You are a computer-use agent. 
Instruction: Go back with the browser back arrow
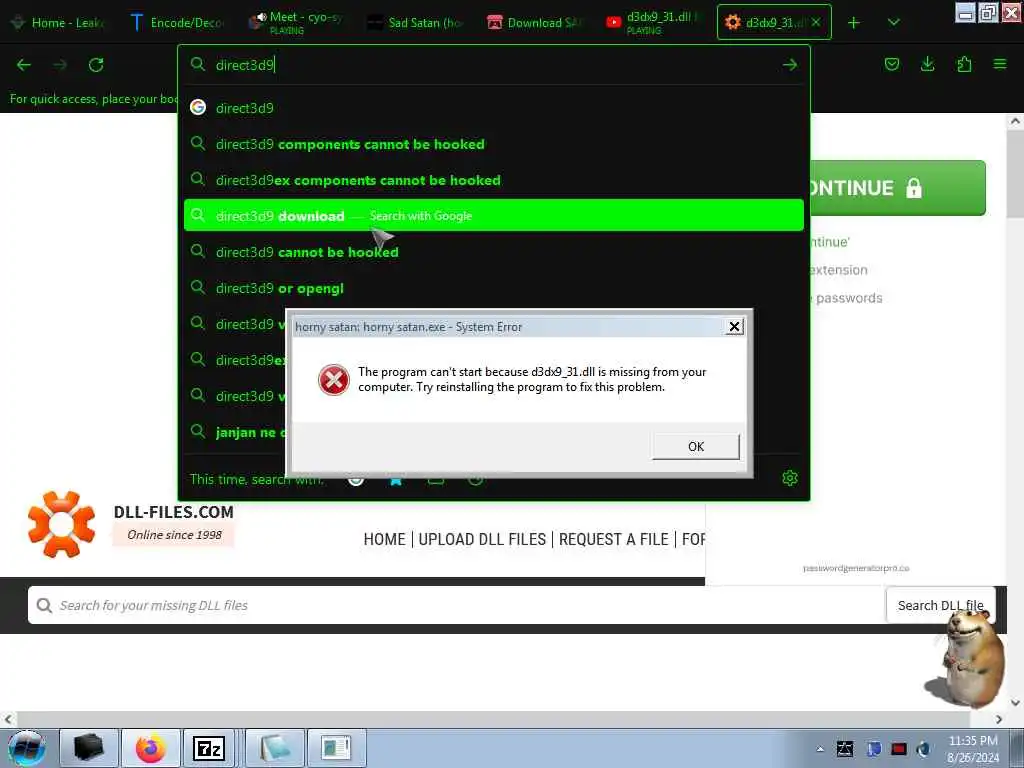click(x=24, y=65)
